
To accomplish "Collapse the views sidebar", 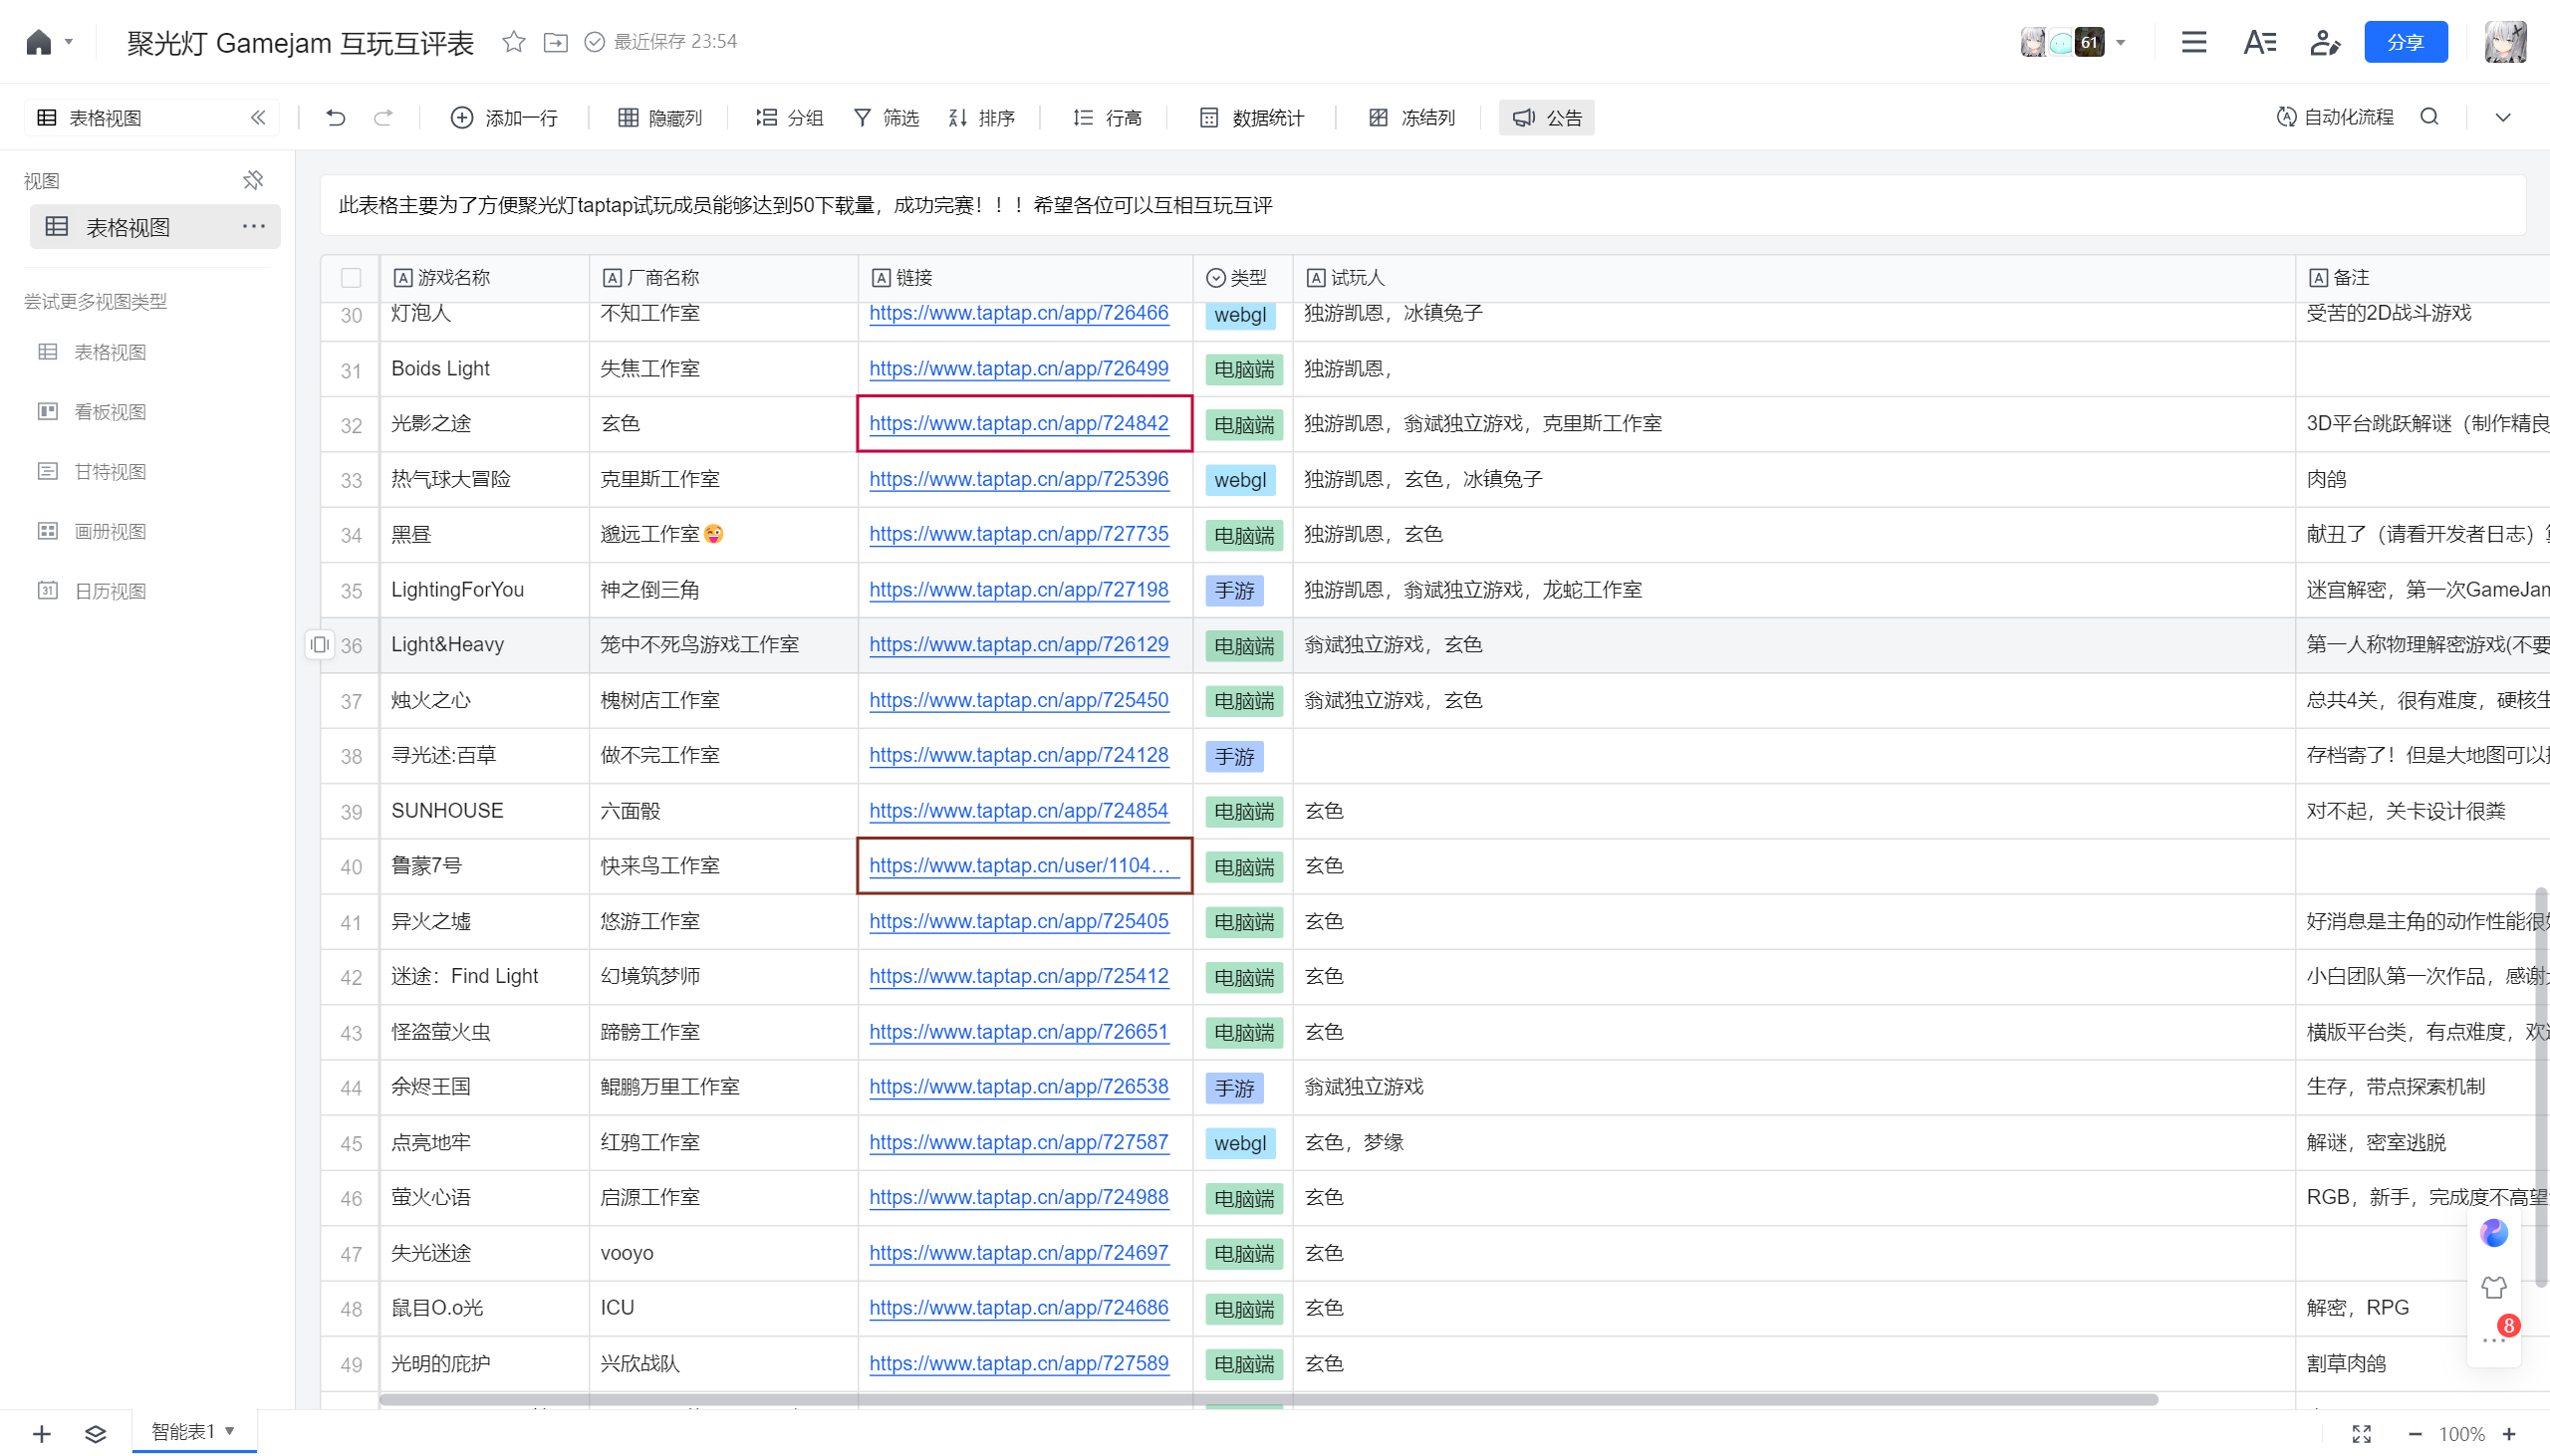I will [258, 118].
